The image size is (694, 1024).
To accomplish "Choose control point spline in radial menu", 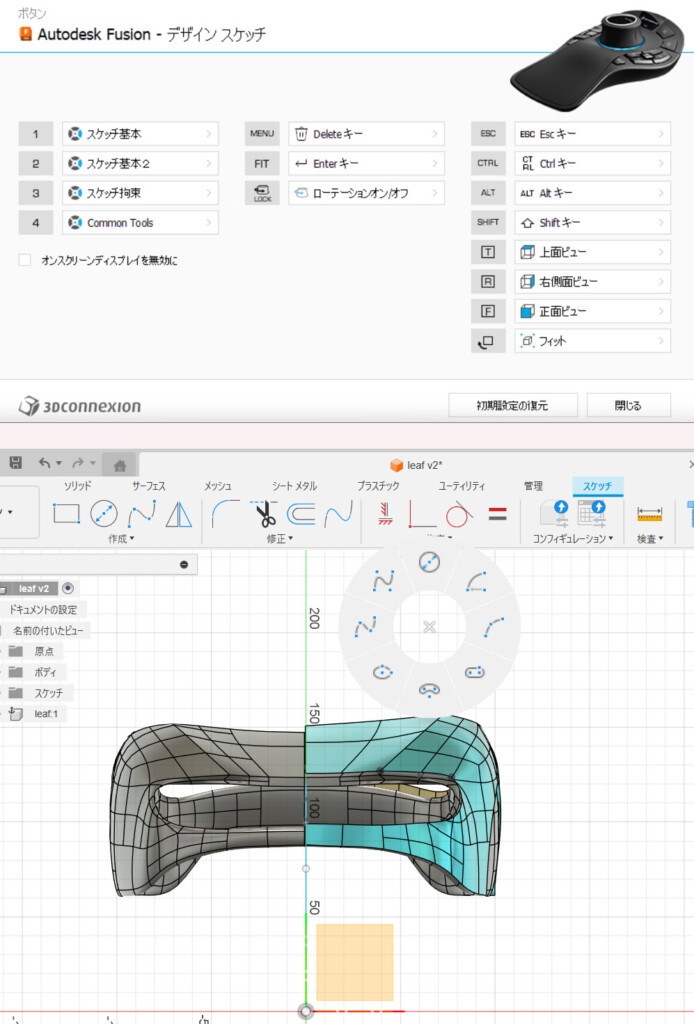I will (x=383, y=581).
